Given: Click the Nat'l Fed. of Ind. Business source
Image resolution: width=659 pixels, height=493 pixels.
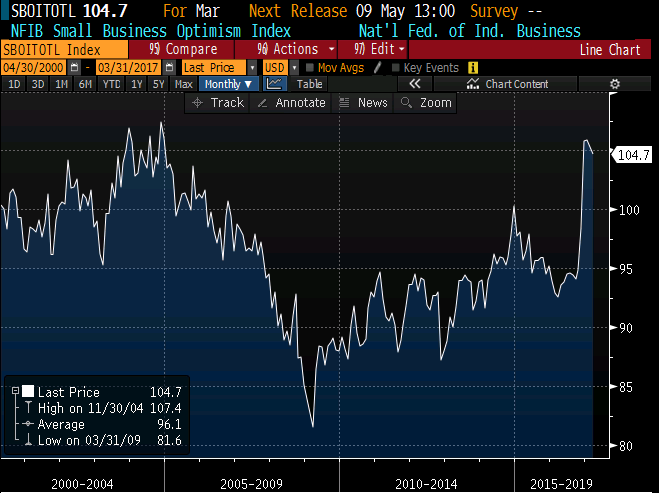Looking at the screenshot, I should point(469,31).
